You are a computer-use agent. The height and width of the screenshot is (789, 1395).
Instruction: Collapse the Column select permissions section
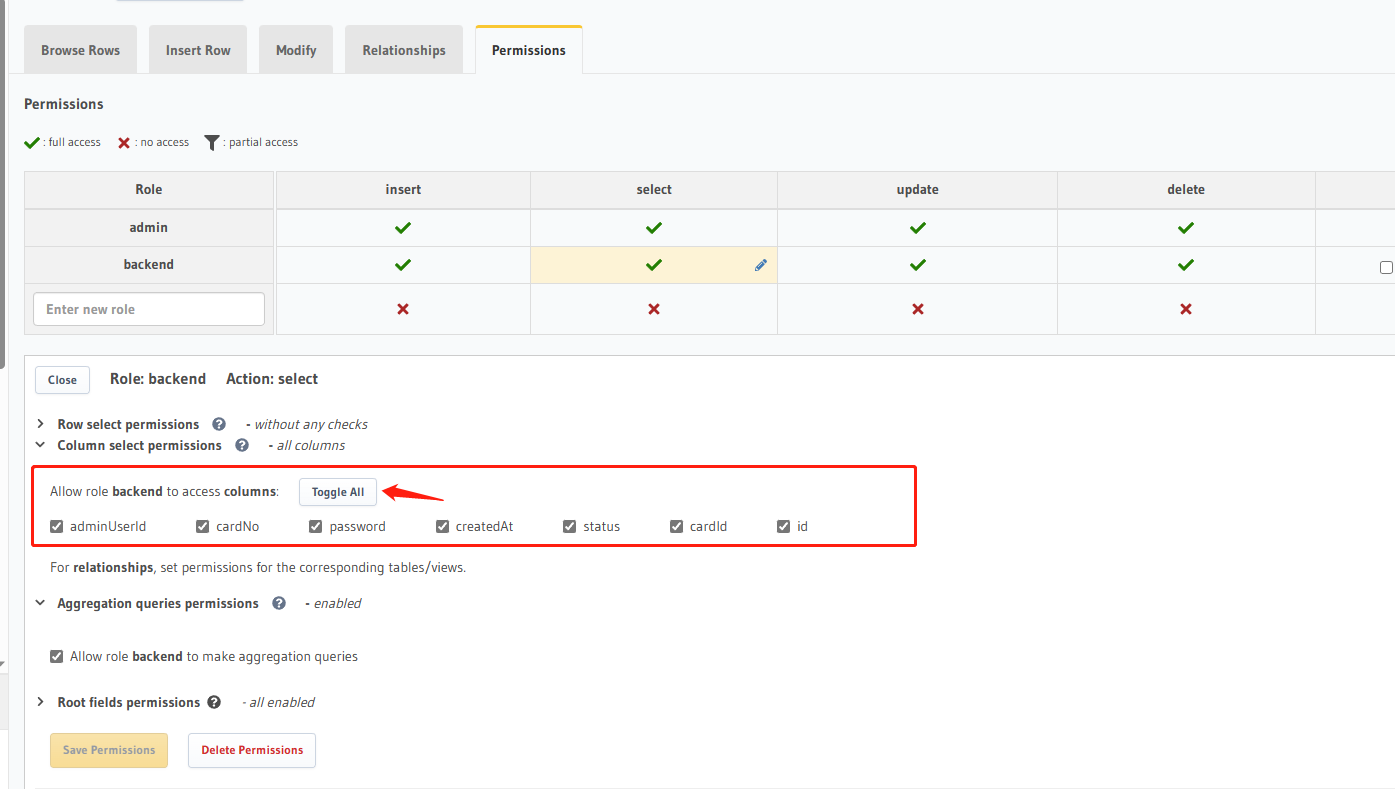(39, 444)
